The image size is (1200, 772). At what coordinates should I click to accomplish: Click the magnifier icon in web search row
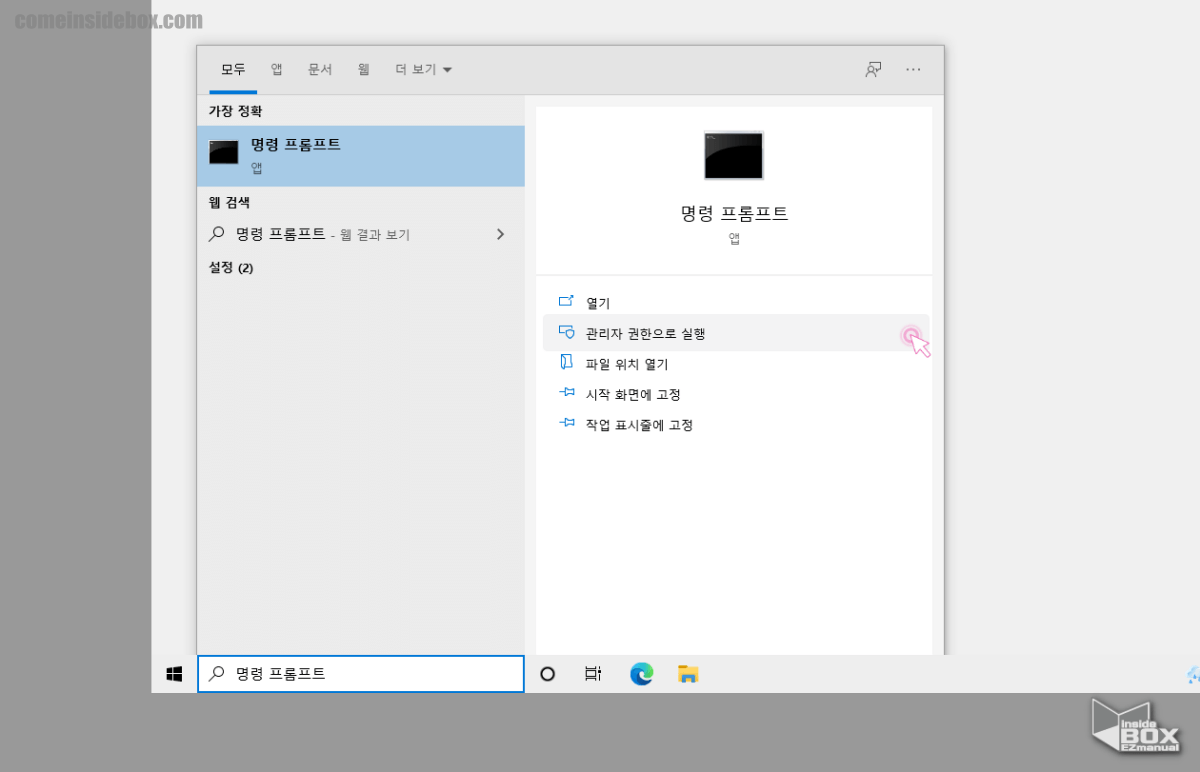(x=216, y=234)
